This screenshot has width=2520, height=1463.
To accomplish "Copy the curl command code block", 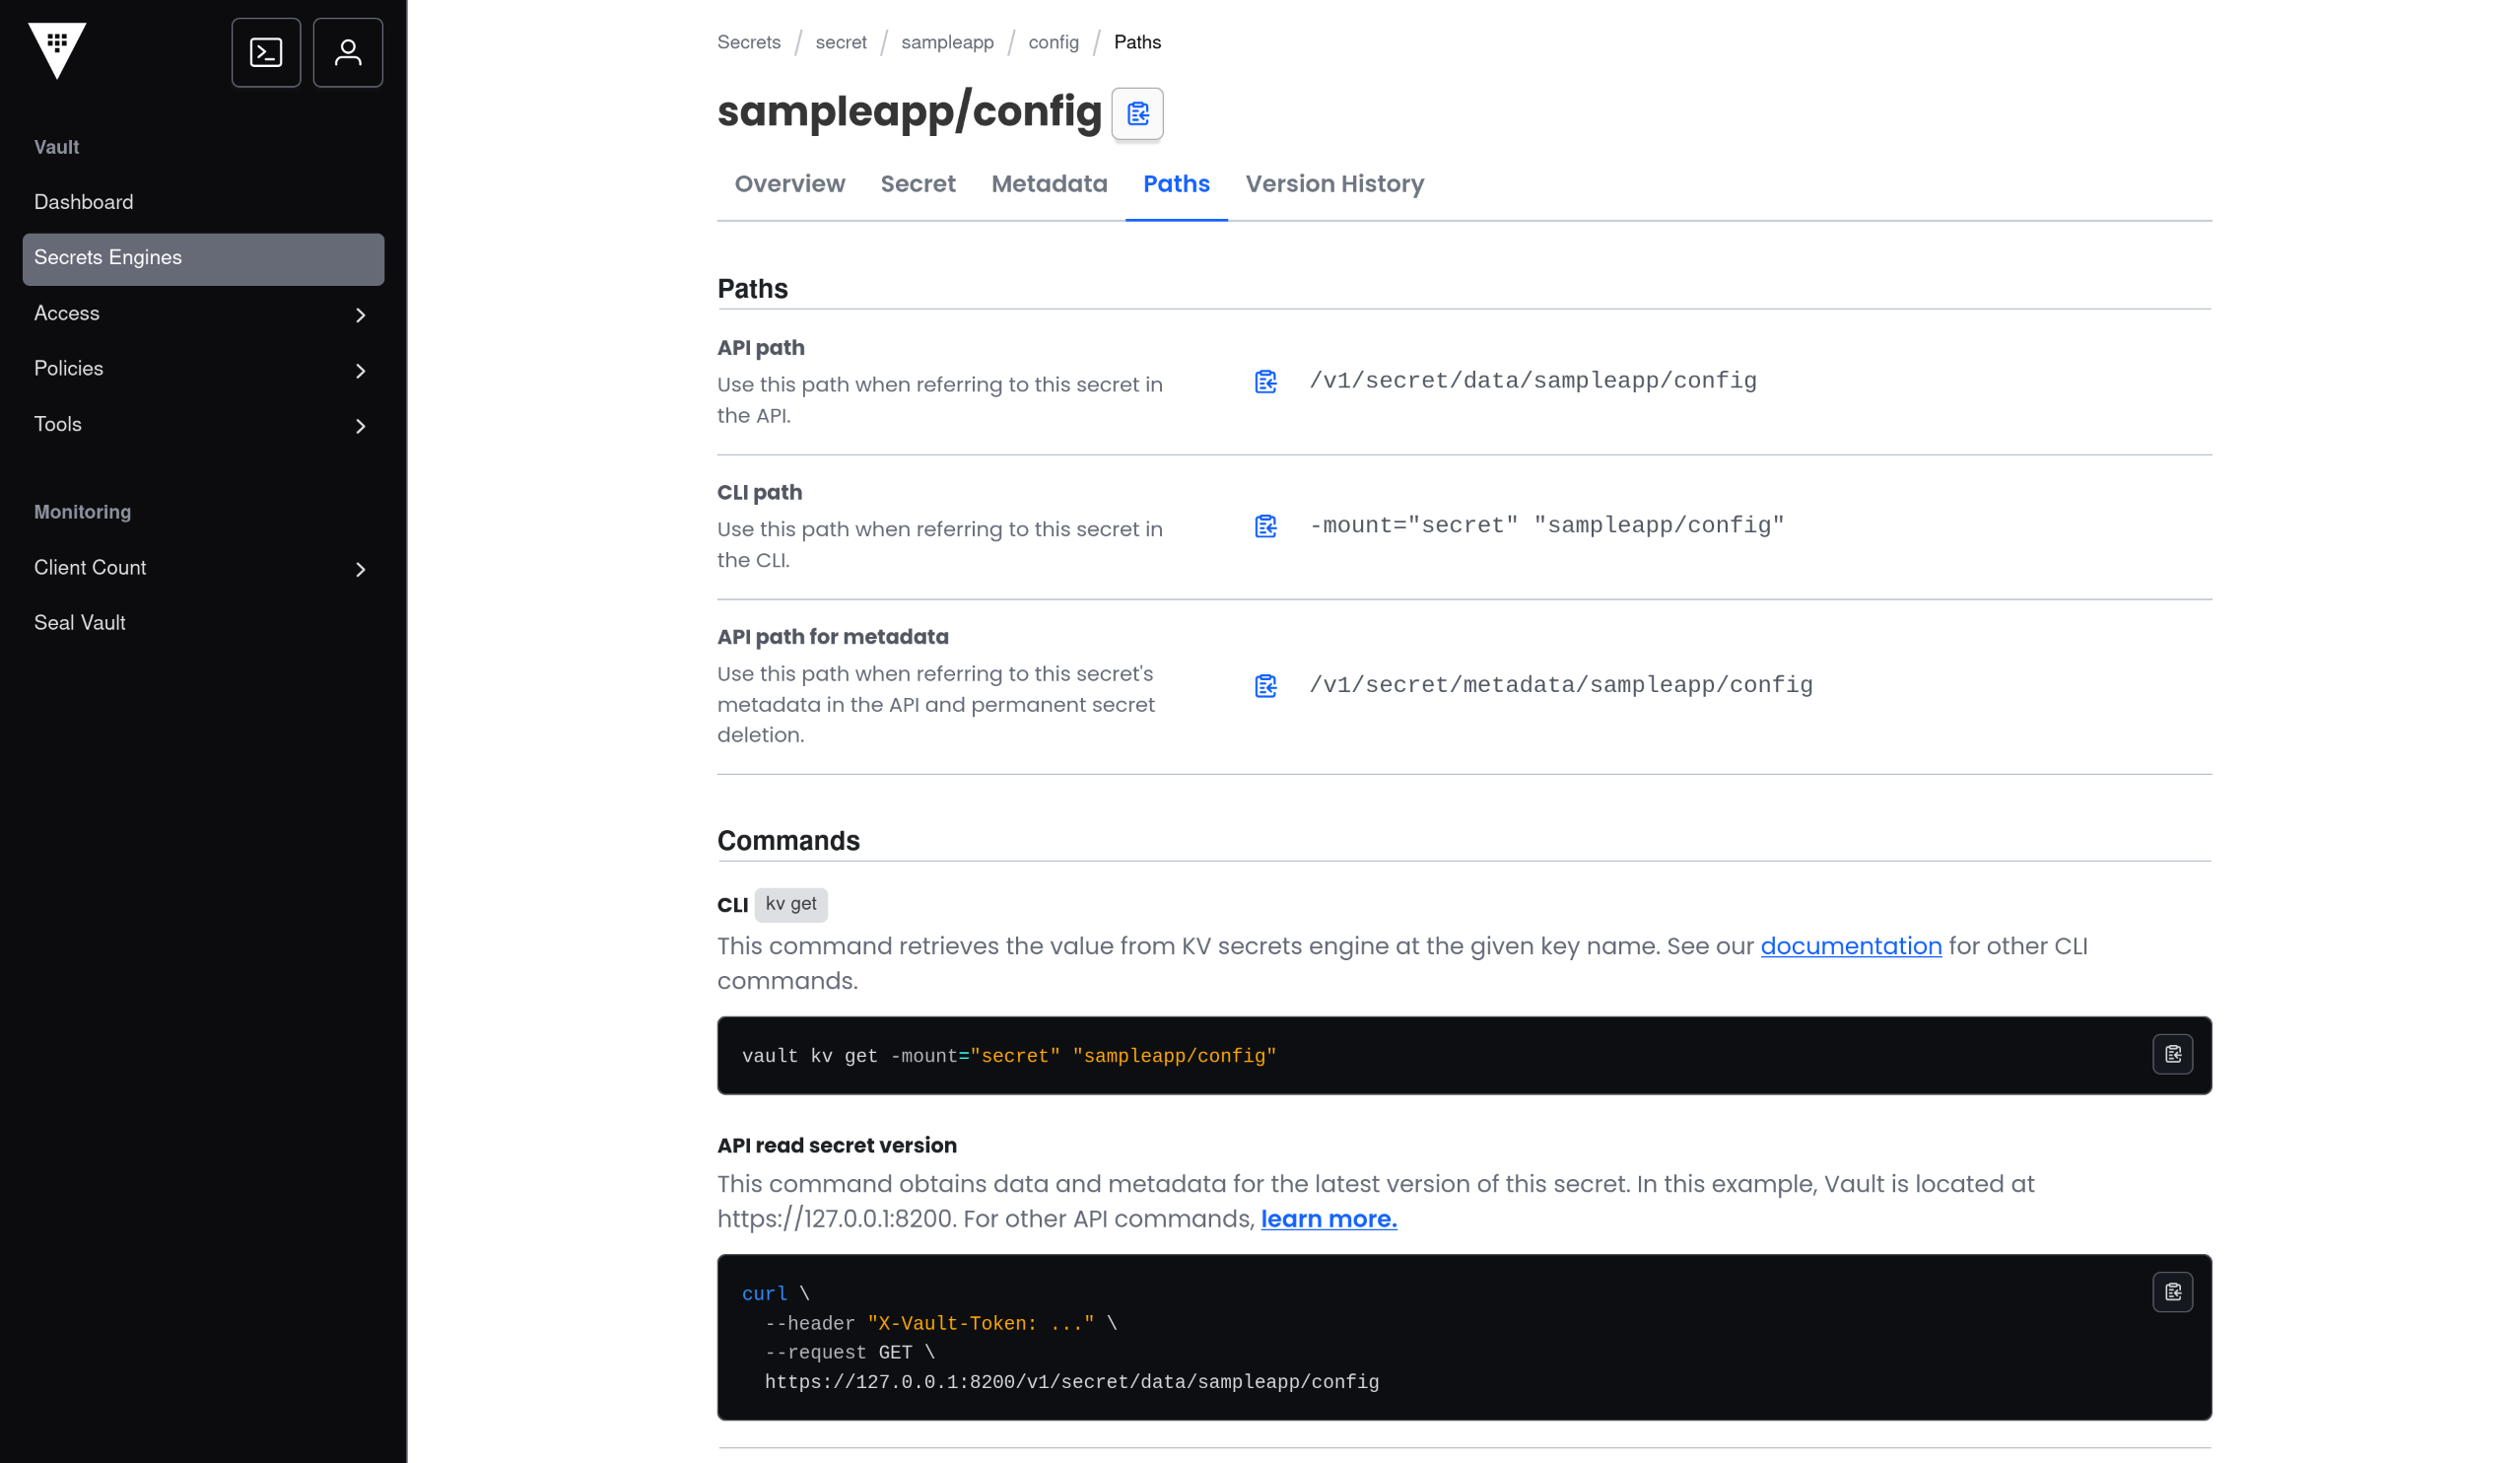I will coord(2172,1292).
